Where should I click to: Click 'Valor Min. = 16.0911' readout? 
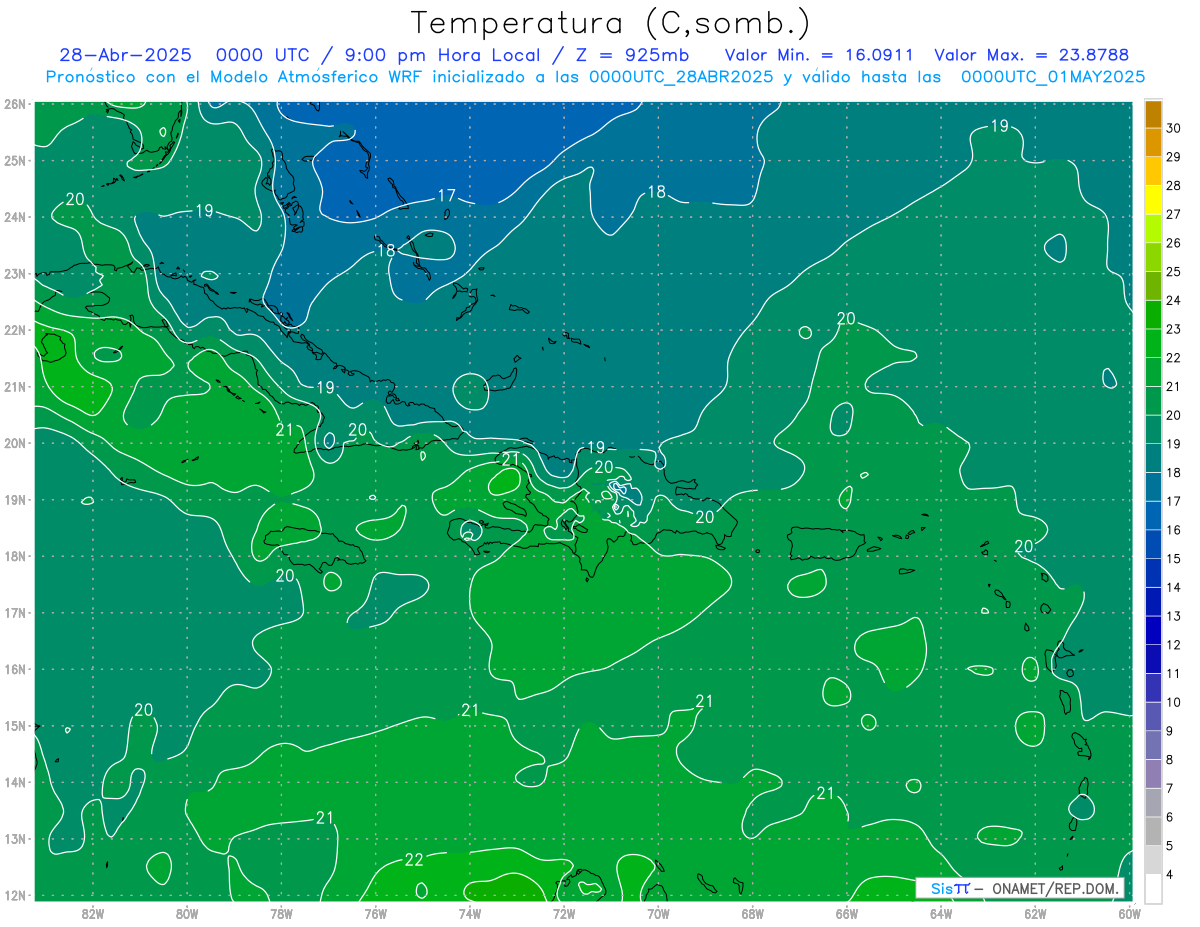coord(819,55)
